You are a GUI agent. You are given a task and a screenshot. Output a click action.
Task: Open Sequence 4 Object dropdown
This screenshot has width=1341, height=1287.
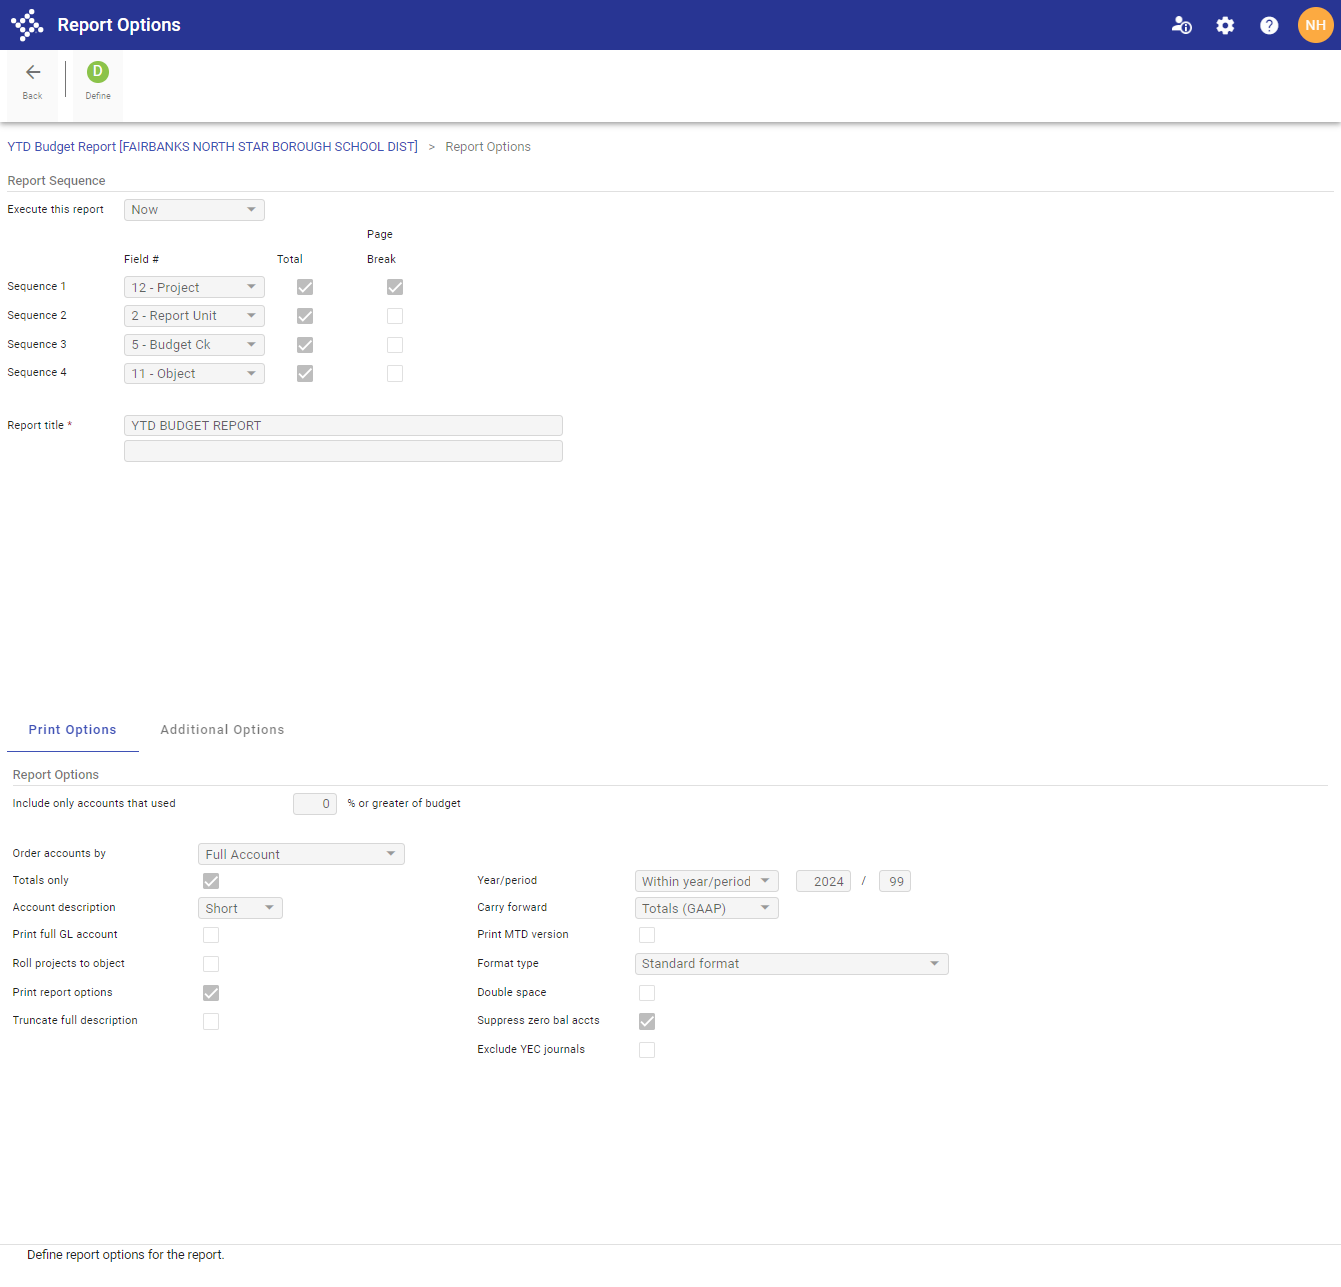pos(194,373)
